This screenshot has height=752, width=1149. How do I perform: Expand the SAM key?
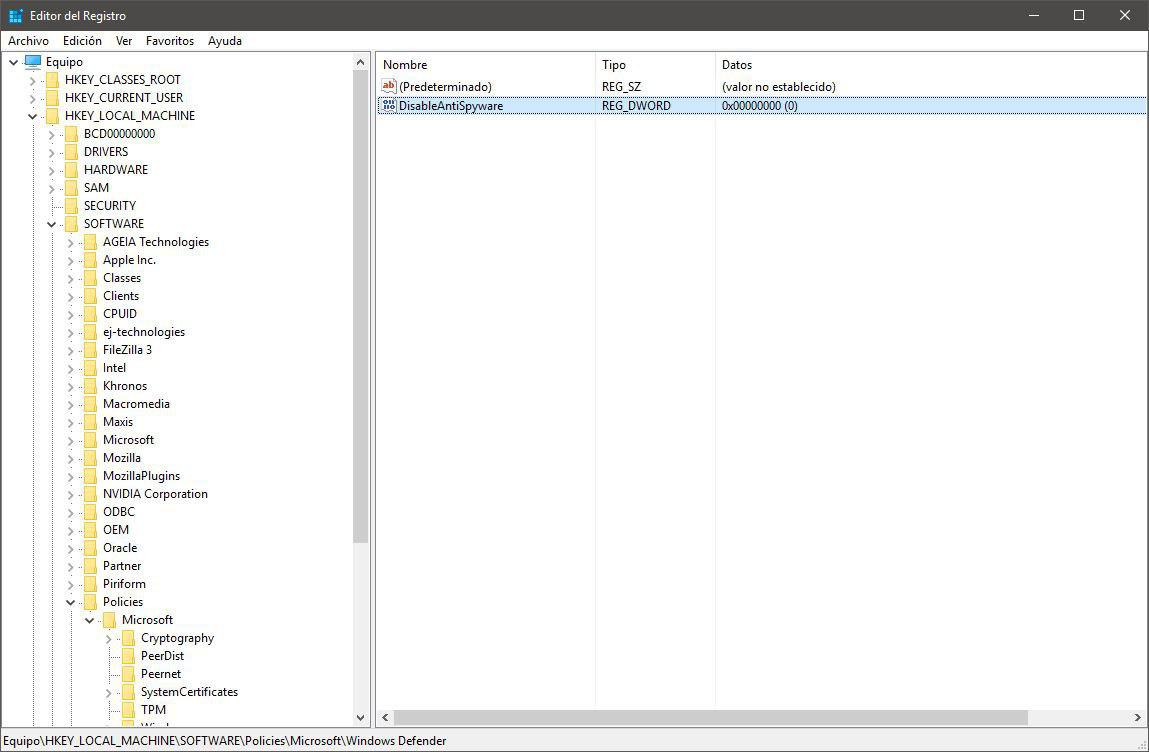52,188
